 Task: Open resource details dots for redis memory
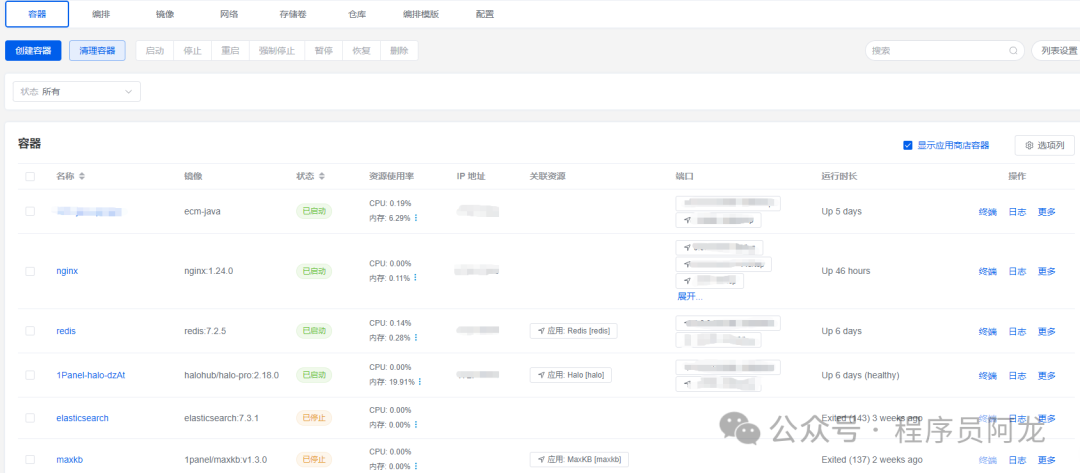click(416, 338)
